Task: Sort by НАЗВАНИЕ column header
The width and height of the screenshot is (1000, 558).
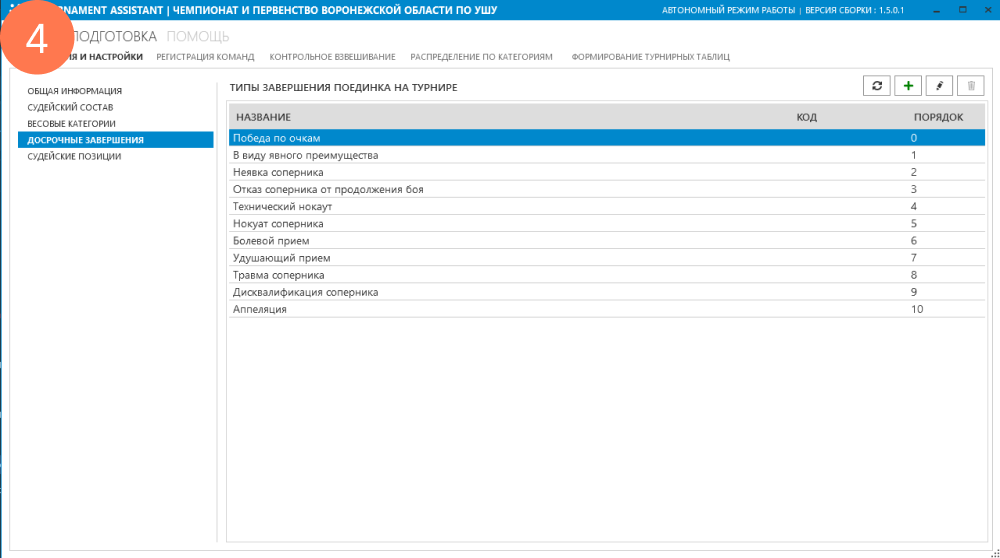Action: click(x=263, y=117)
